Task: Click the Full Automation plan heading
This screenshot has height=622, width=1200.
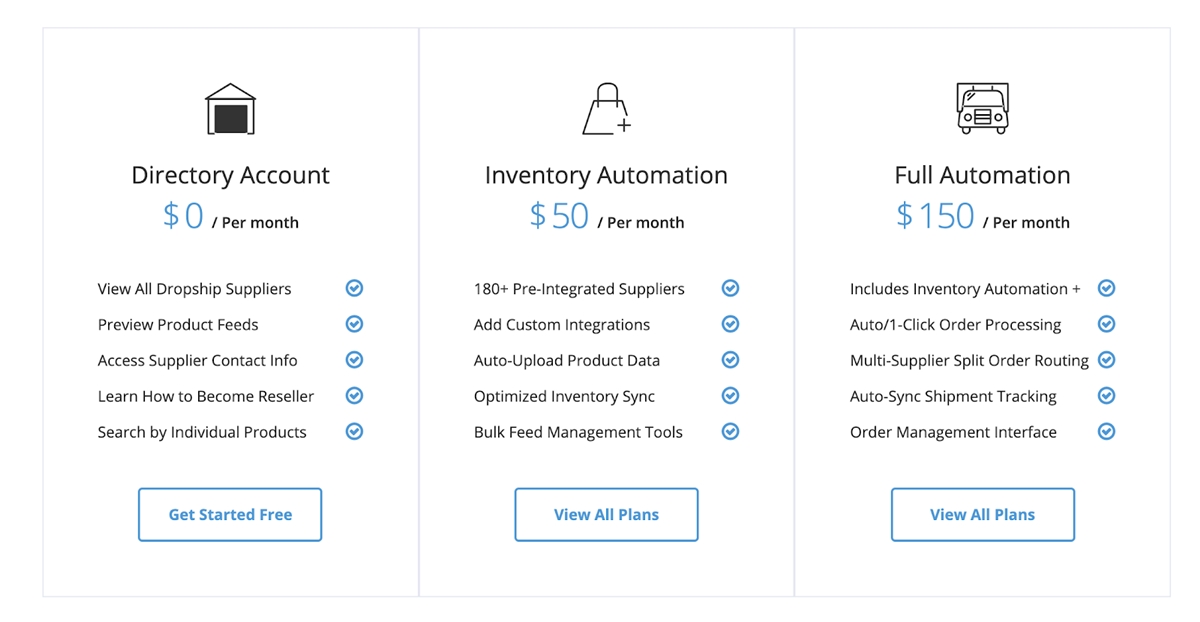Action: [x=982, y=175]
